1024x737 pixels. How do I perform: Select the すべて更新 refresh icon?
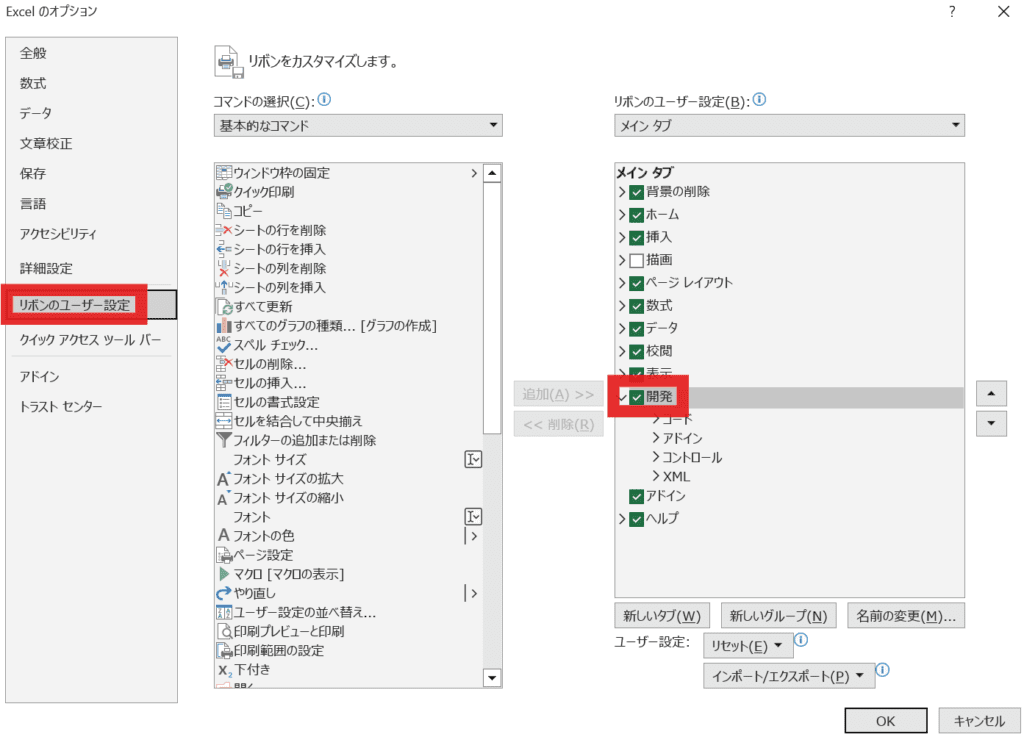(x=224, y=307)
